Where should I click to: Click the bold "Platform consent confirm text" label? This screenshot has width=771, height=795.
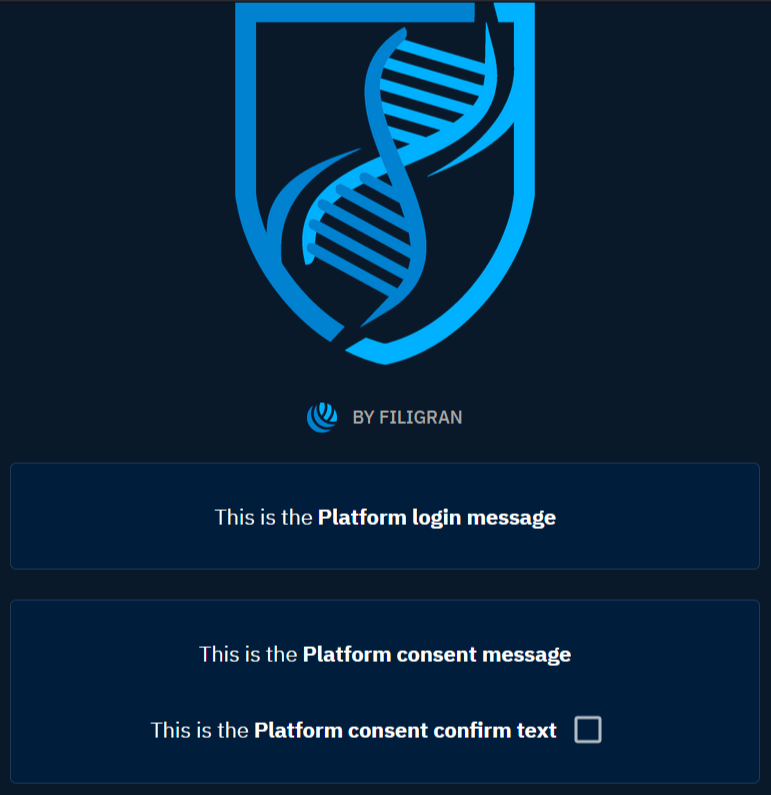point(405,731)
